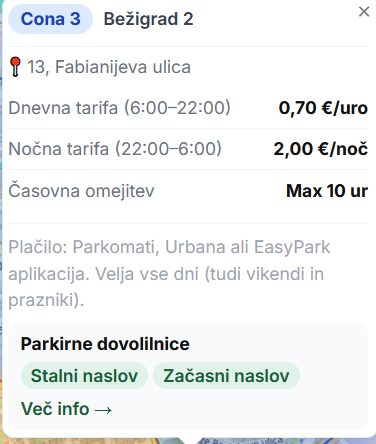This screenshot has height=444, width=376.
Task: Click the Cona 3 zone badge
Action: [50, 19]
